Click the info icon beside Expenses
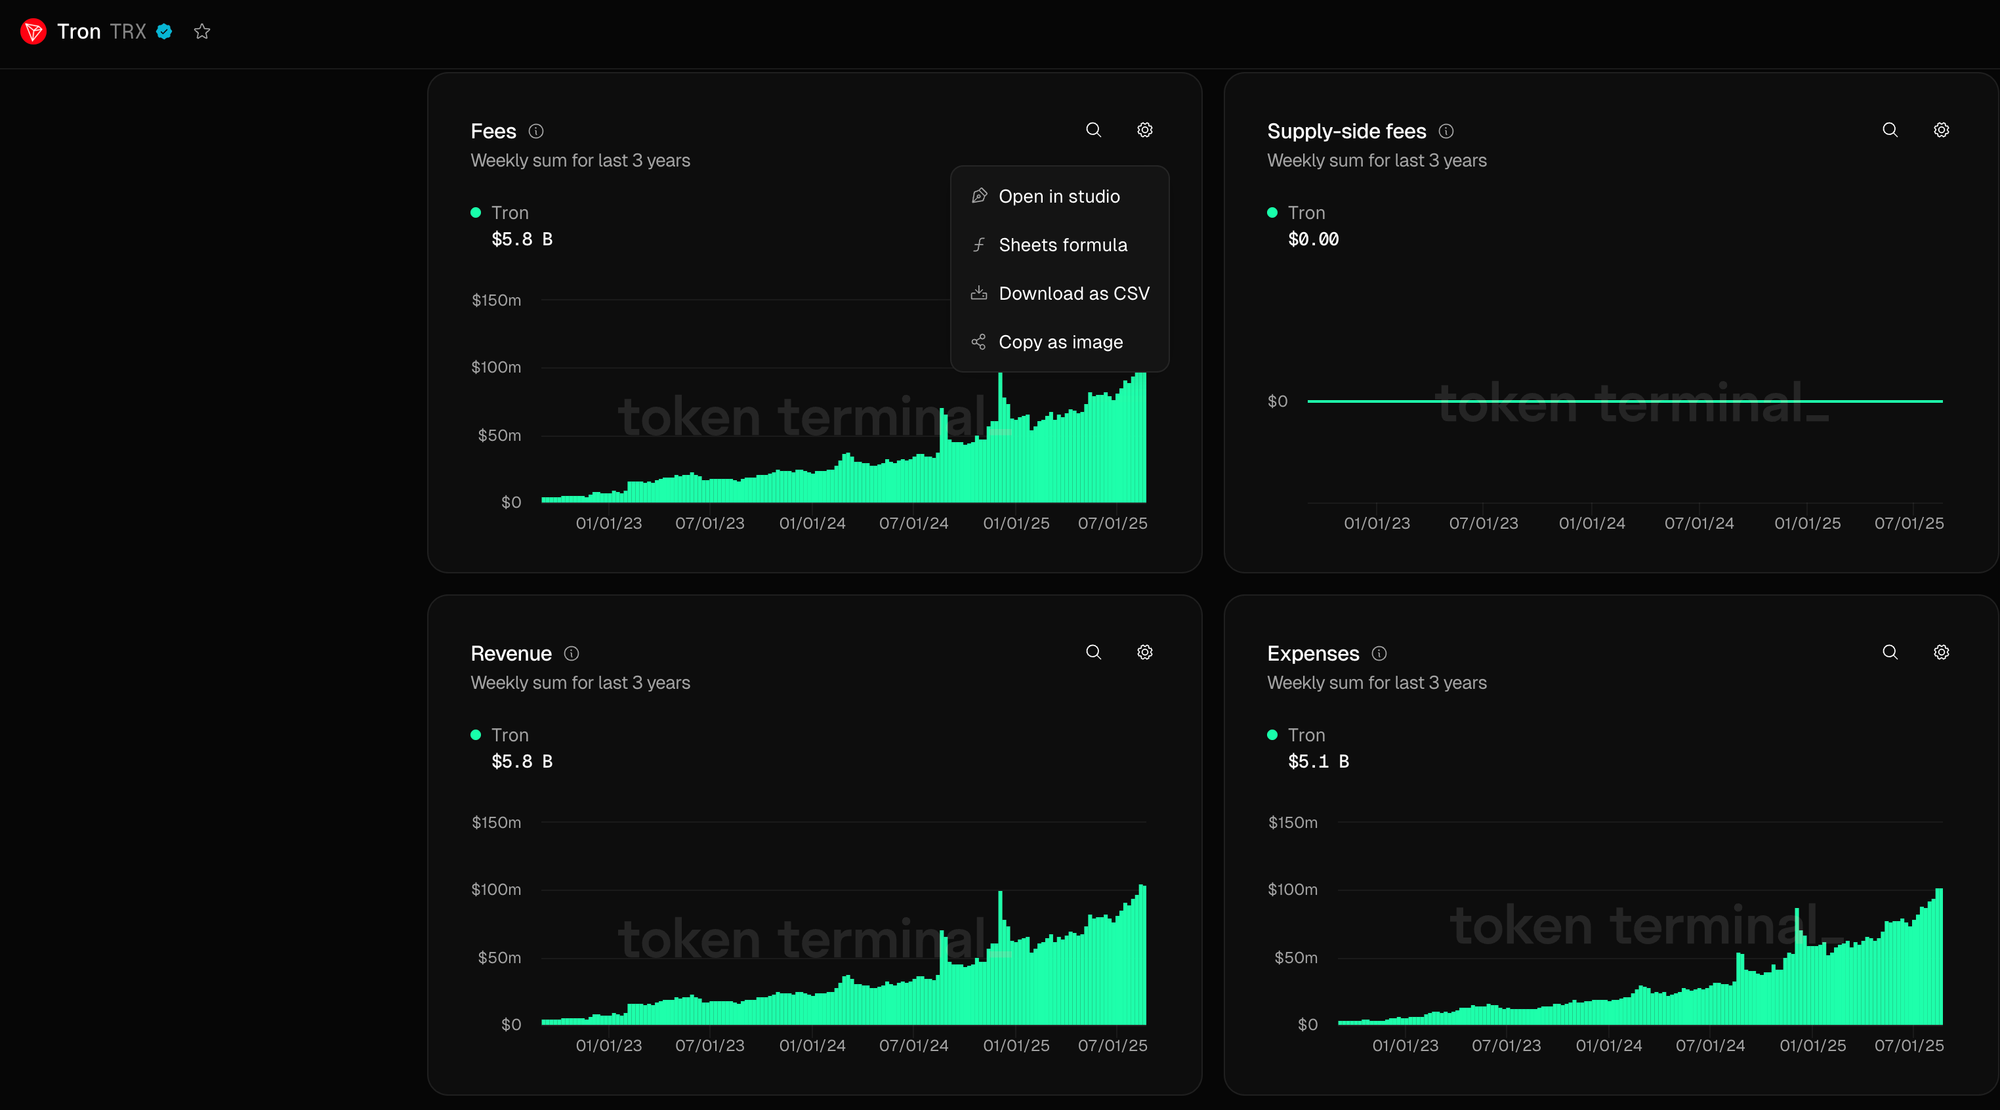Screen dimensions: 2000x1110 tap(1379, 653)
